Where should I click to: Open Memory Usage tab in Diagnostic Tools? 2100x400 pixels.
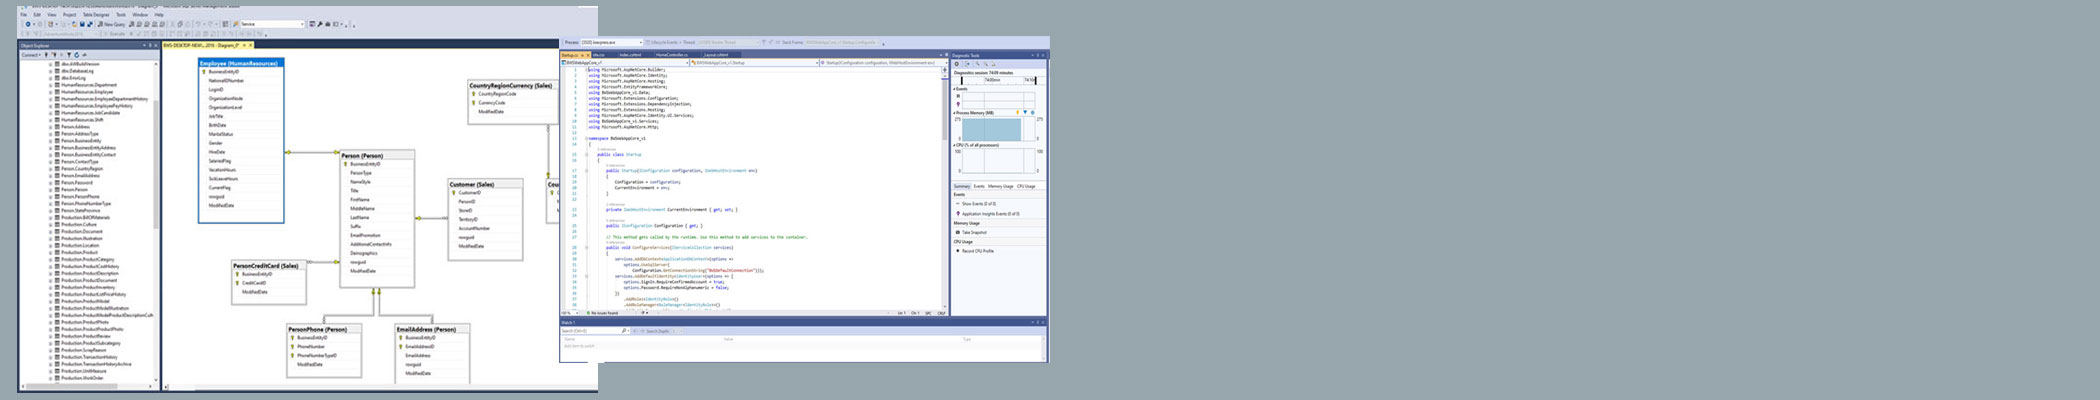[1001, 186]
